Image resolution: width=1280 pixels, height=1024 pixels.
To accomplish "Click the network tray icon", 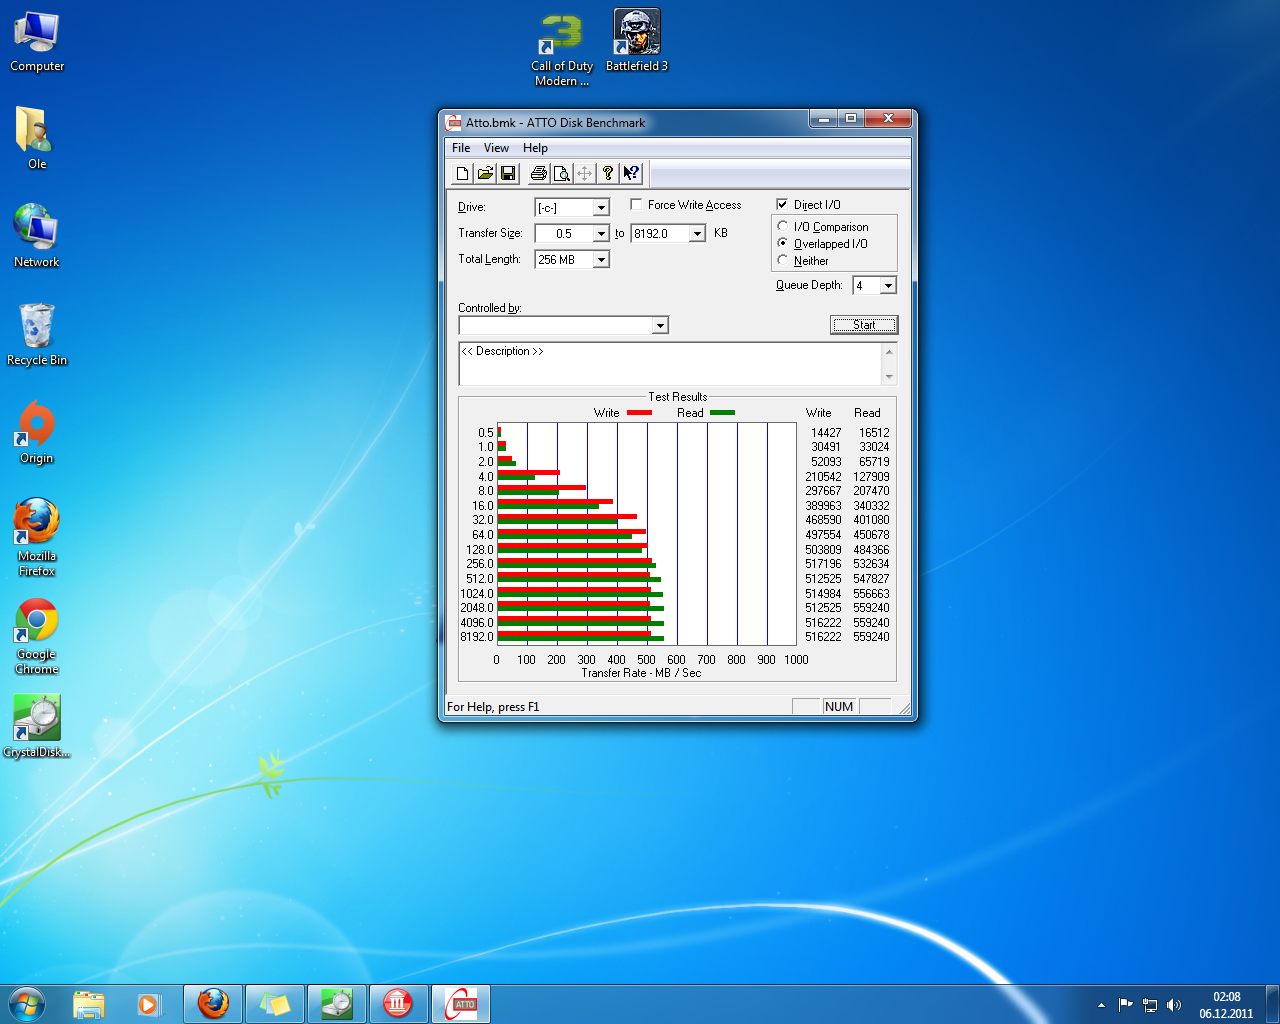I will [x=1150, y=1005].
